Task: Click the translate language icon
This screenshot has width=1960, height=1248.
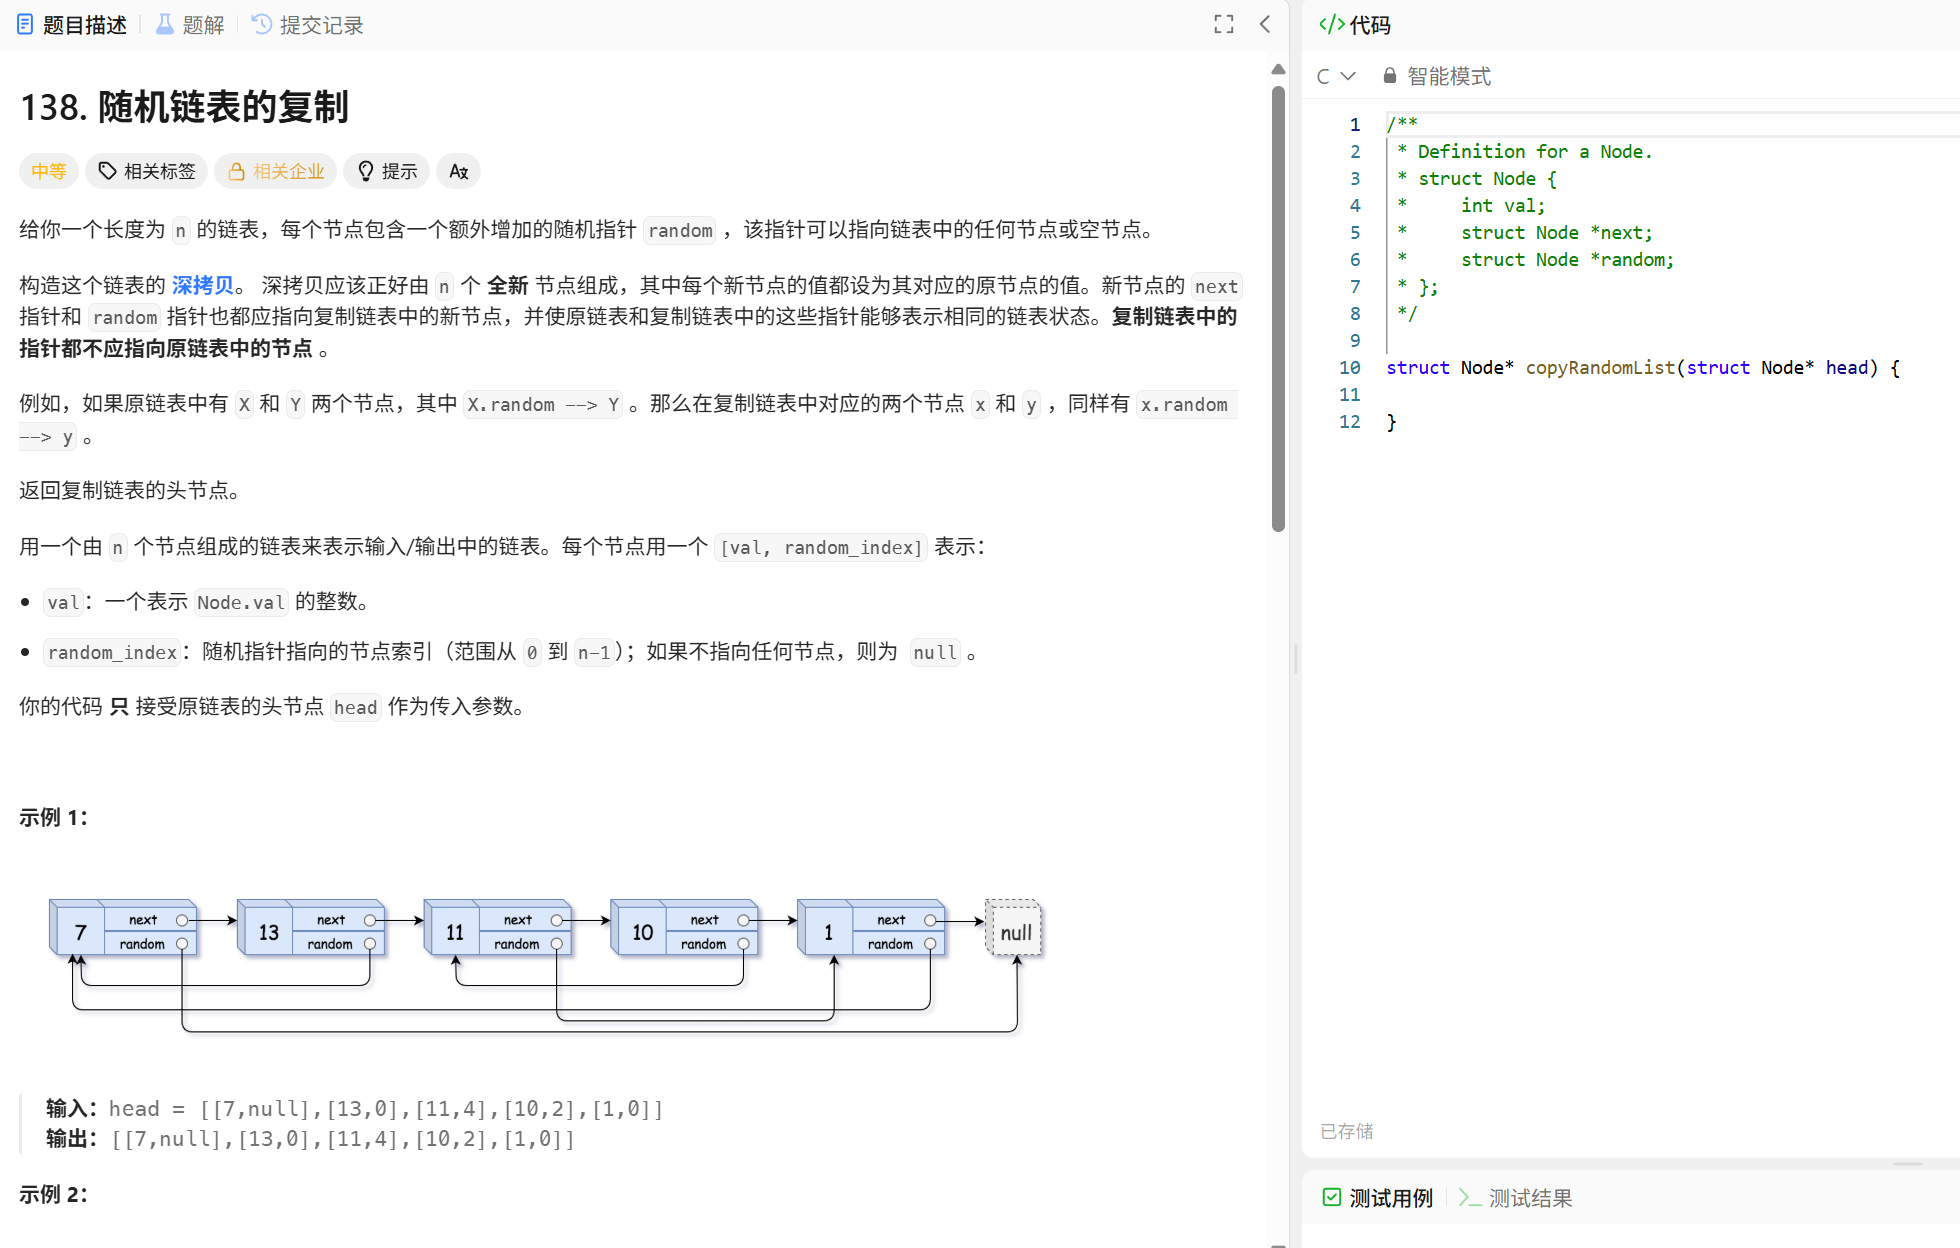Action: (x=459, y=171)
